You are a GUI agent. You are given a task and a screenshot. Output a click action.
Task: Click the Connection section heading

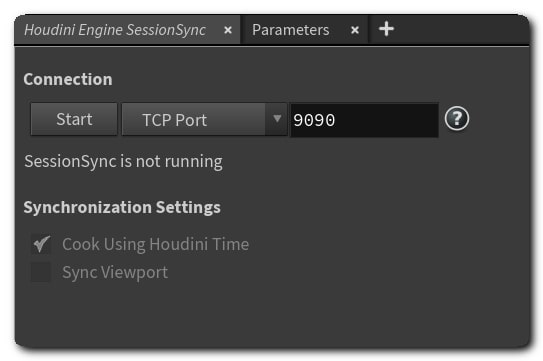click(68, 79)
